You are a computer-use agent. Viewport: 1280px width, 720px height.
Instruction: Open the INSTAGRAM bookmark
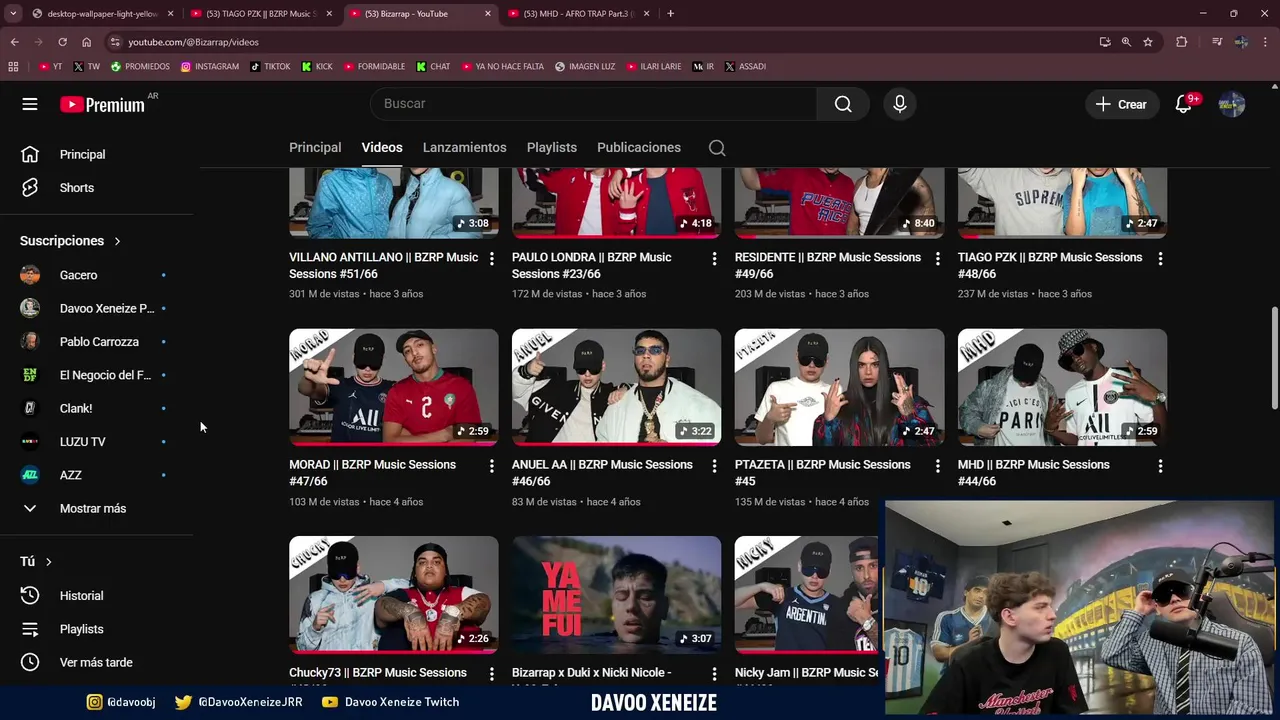coord(210,66)
